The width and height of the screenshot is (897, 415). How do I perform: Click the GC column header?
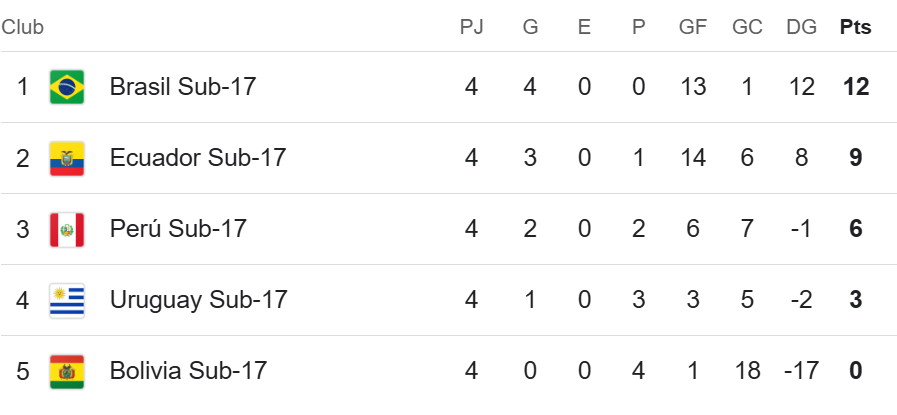(747, 27)
